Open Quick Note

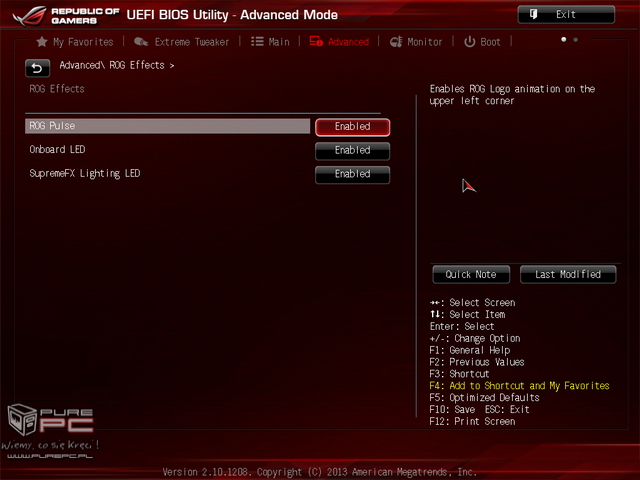(471, 274)
